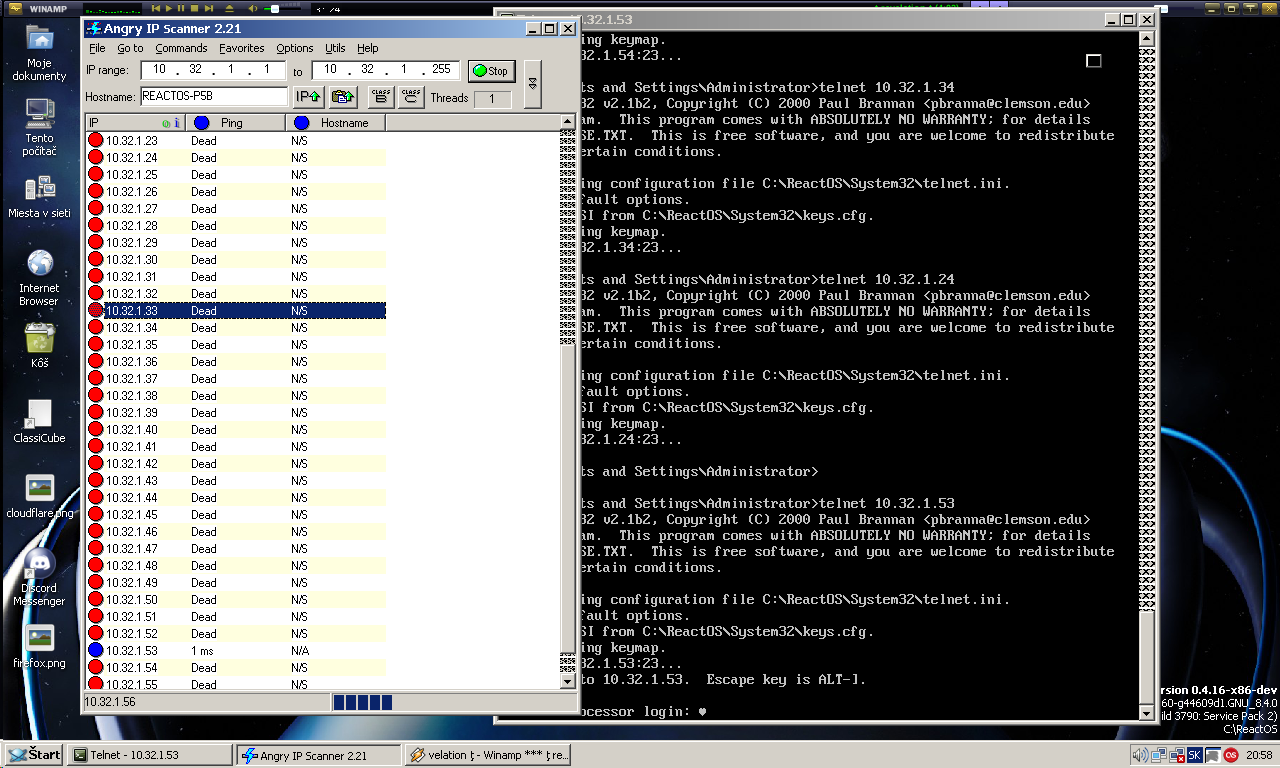Click the Hostname column header
Viewport: 1280px width, 768px height.
click(x=344, y=123)
